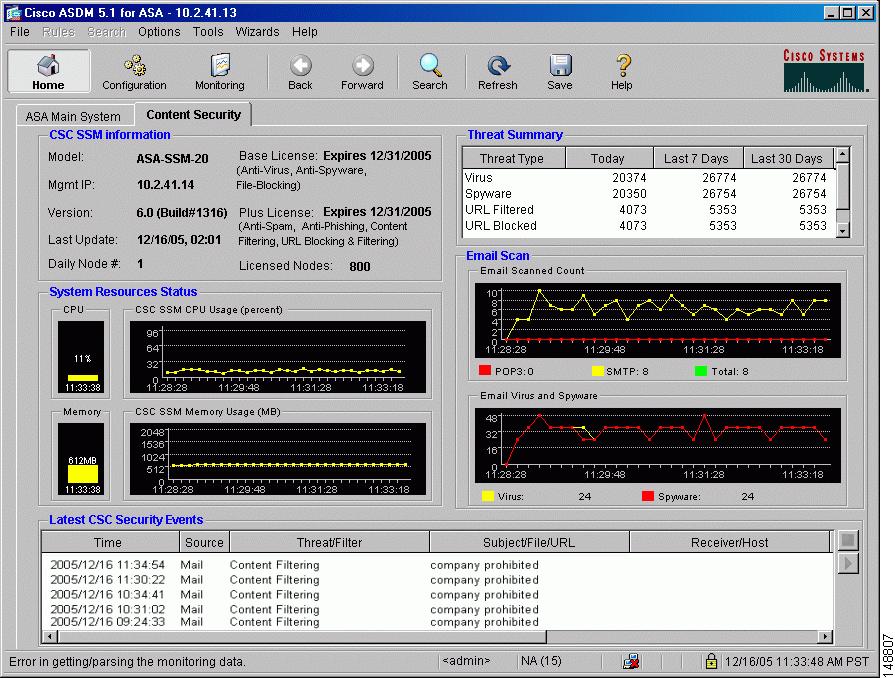The height and width of the screenshot is (678, 895).
Task: Click the Cisco Systems logo
Action: [825, 71]
